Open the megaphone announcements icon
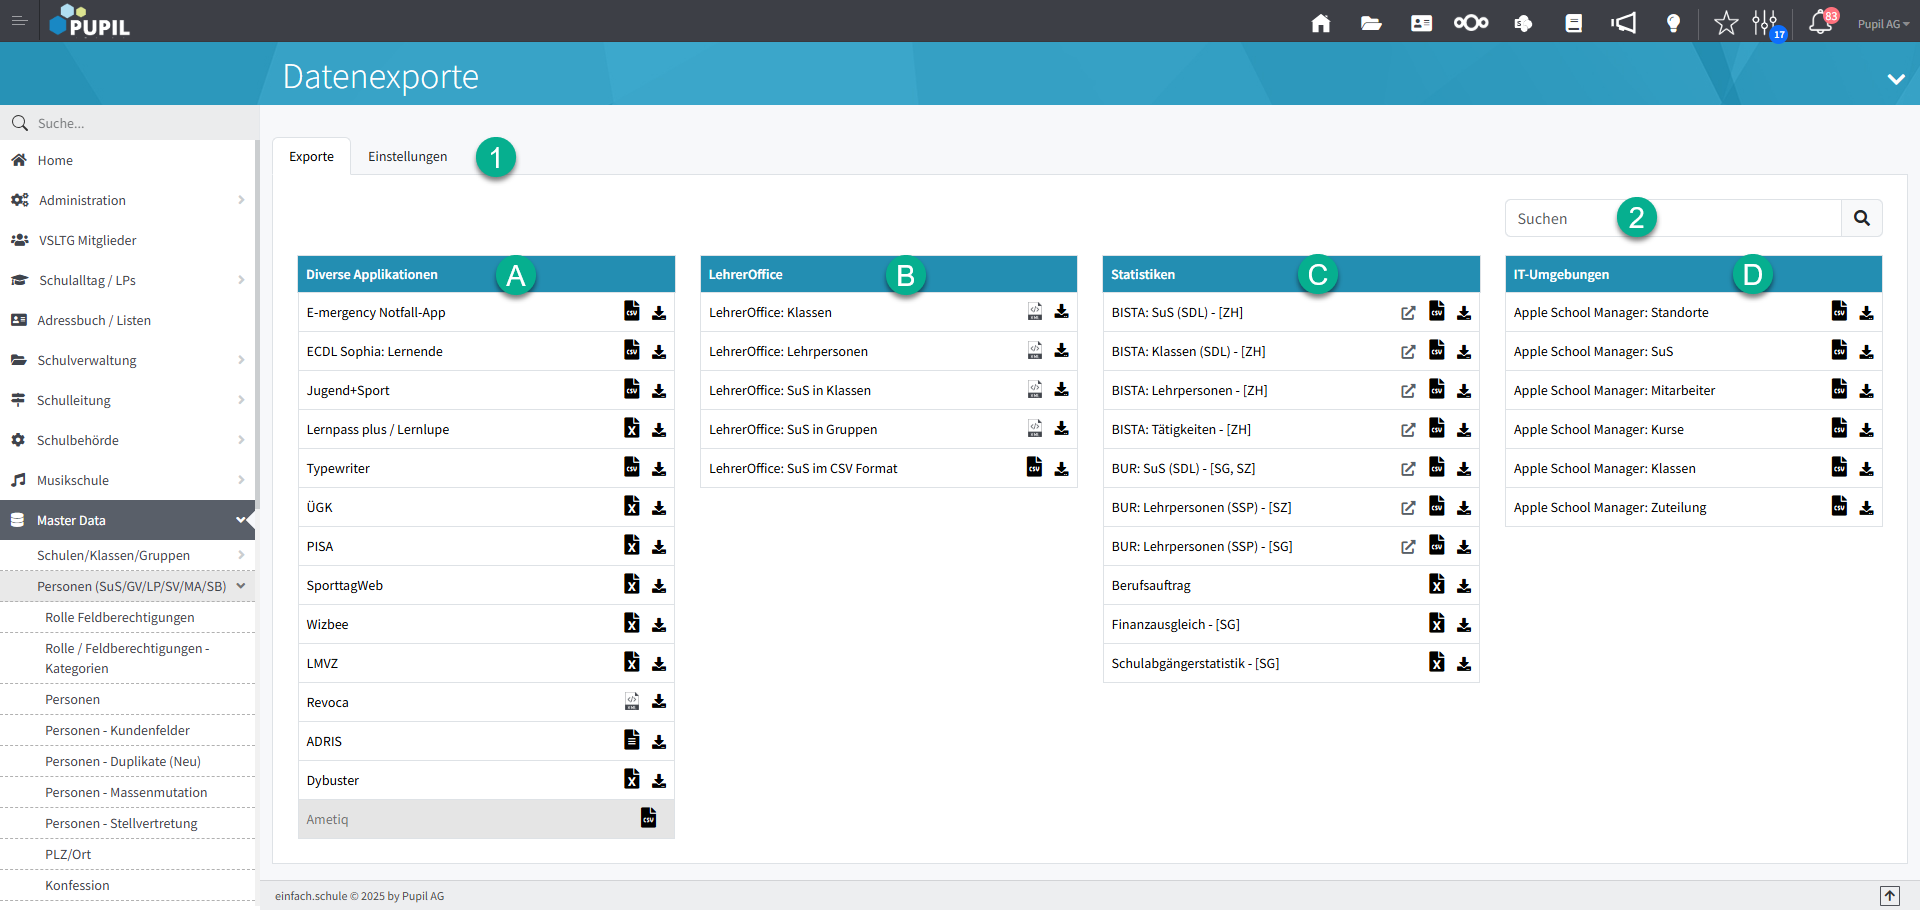This screenshot has height=911, width=1920. coord(1624,23)
